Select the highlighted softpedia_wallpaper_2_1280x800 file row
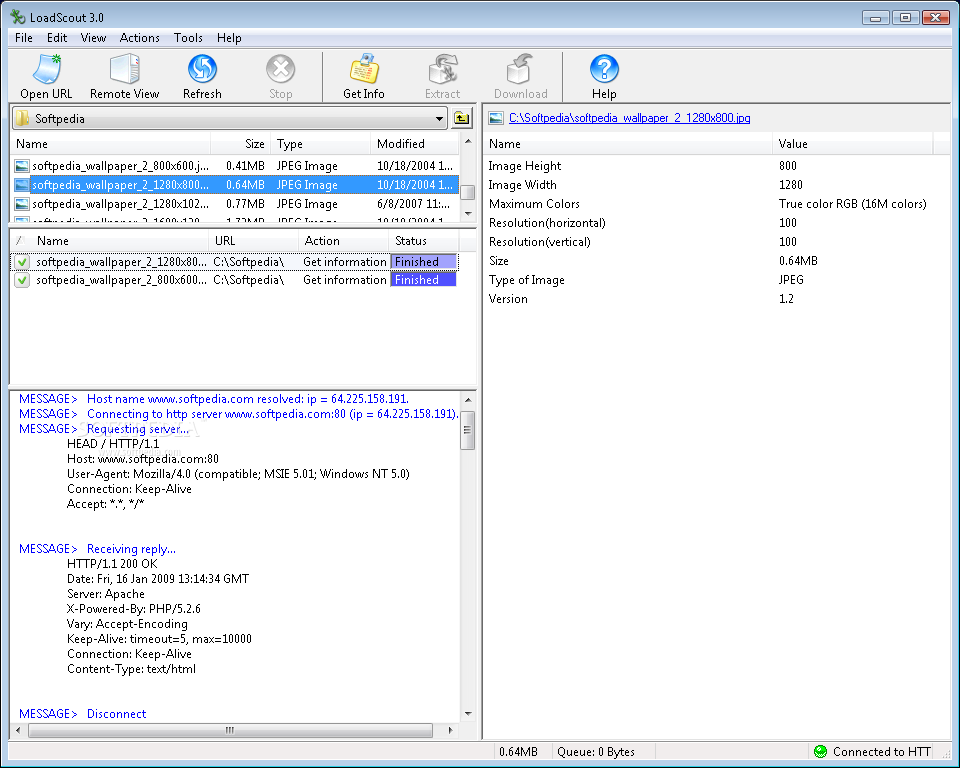 click(x=235, y=185)
